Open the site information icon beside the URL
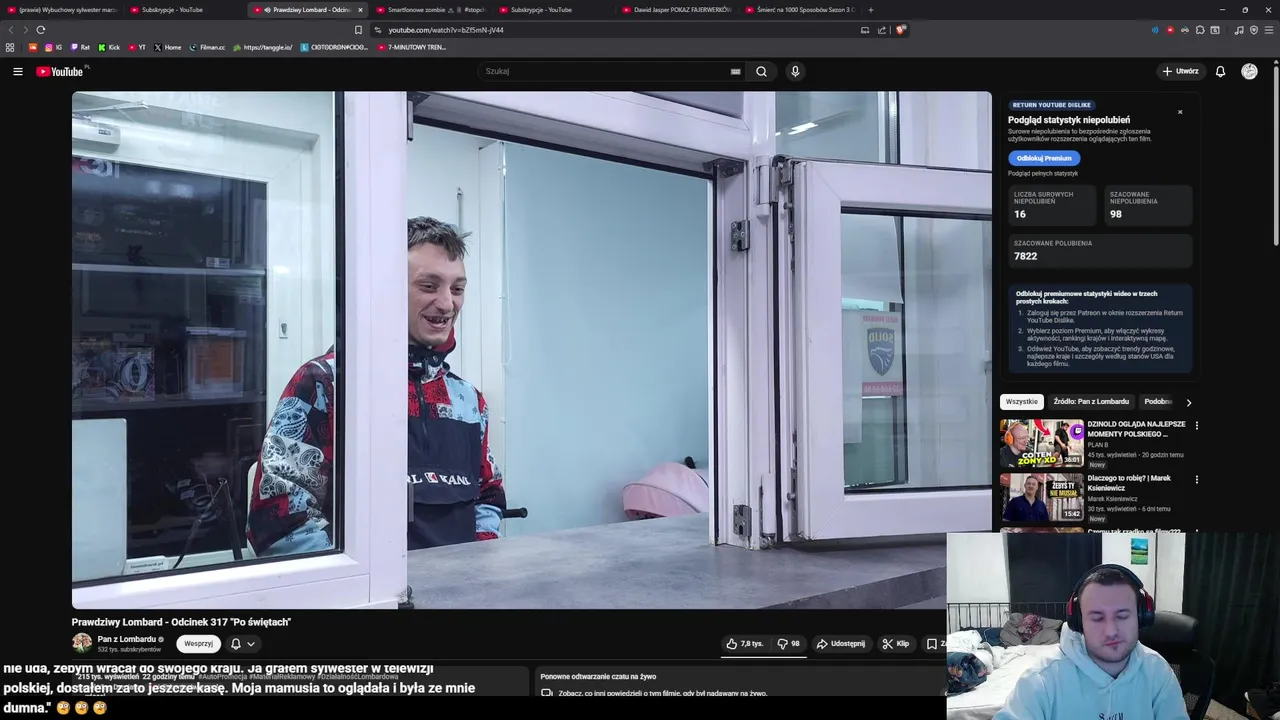 tap(377, 30)
